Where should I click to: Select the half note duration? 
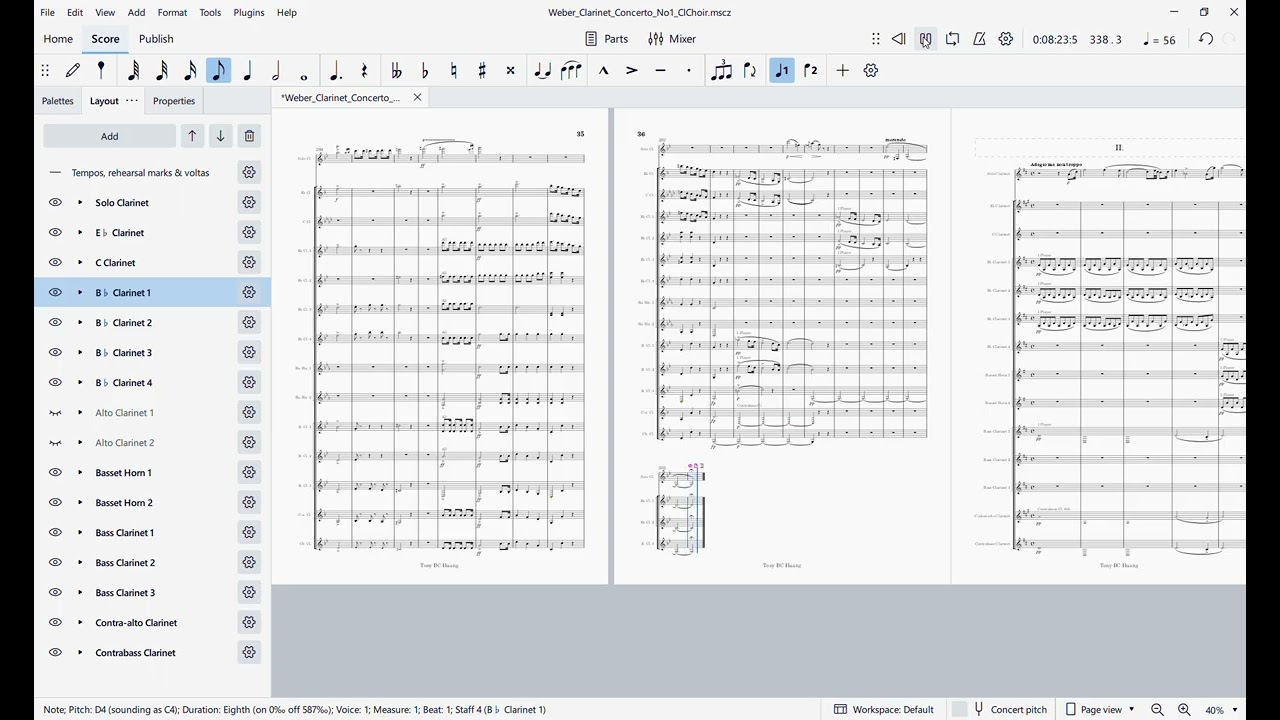pos(276,70)
